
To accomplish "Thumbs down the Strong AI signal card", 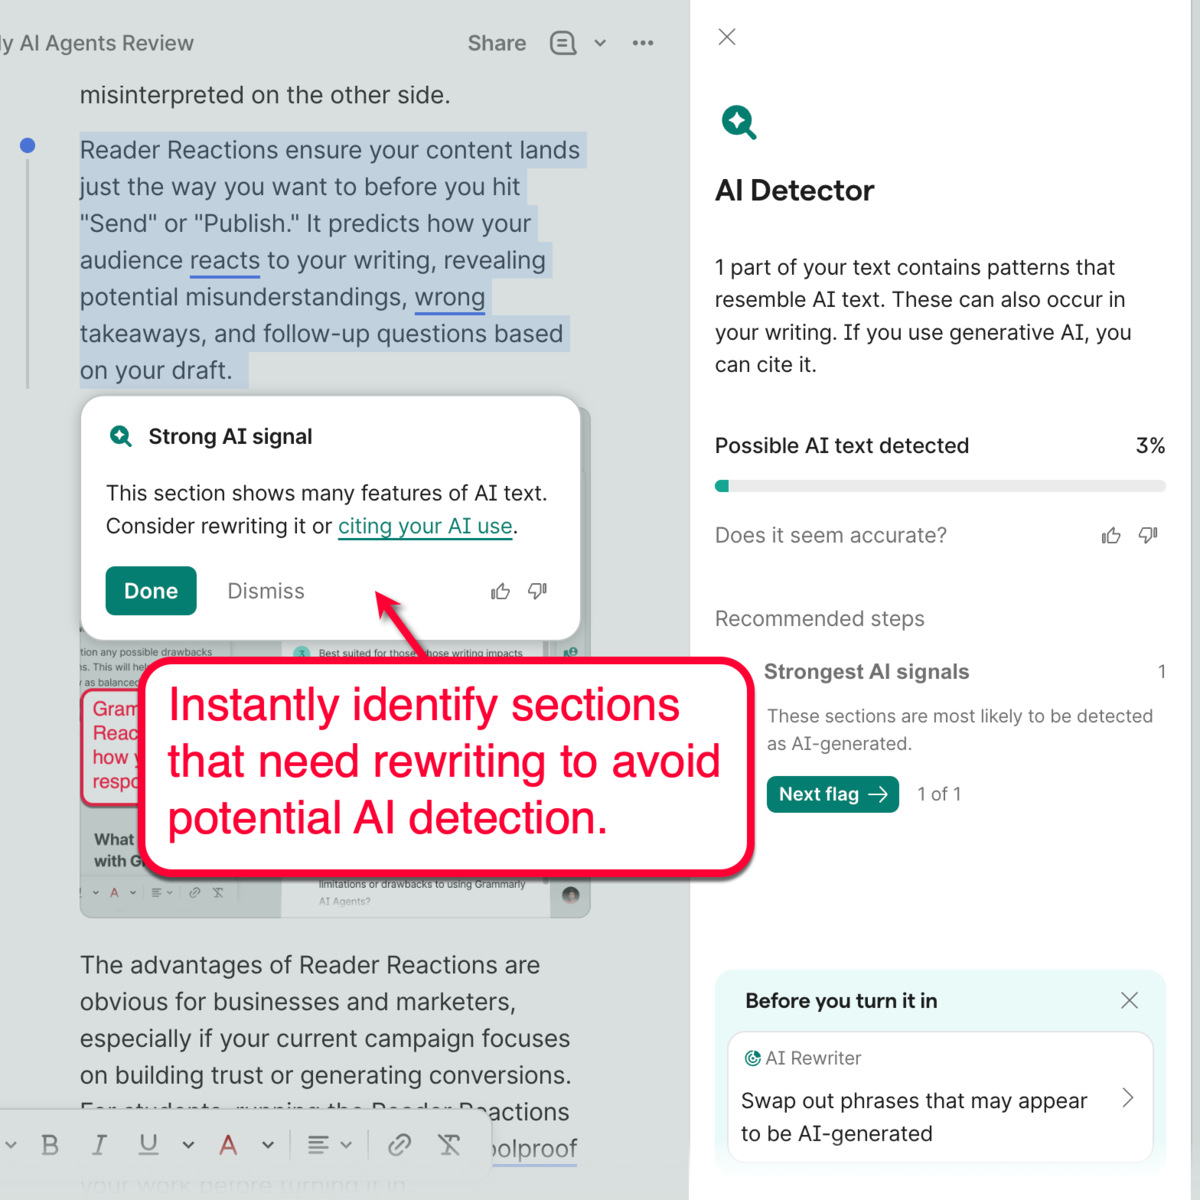I will click(x=538, y=592).
